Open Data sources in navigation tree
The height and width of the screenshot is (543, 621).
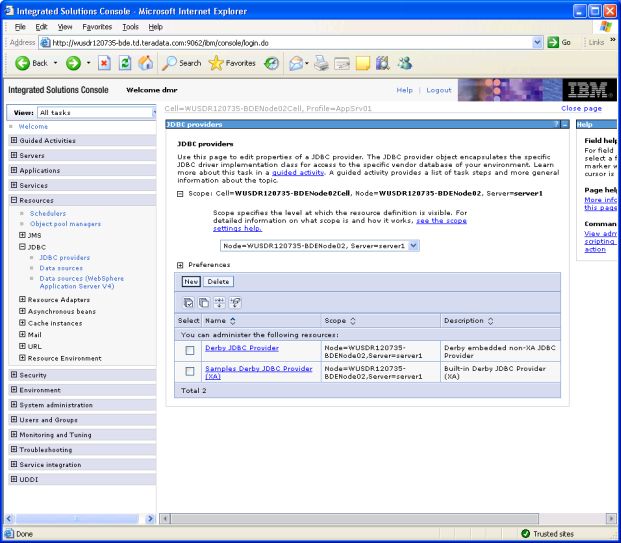pyautogui.click(x=61, y=268)
